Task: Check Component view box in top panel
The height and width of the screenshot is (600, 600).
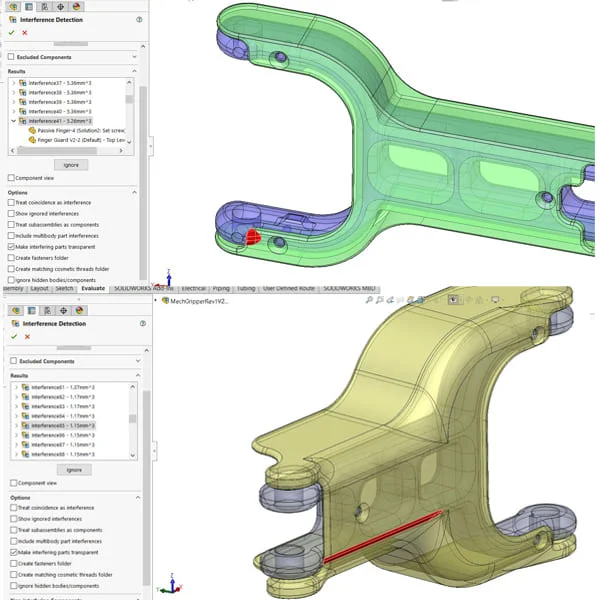Action: pos(11,177)
